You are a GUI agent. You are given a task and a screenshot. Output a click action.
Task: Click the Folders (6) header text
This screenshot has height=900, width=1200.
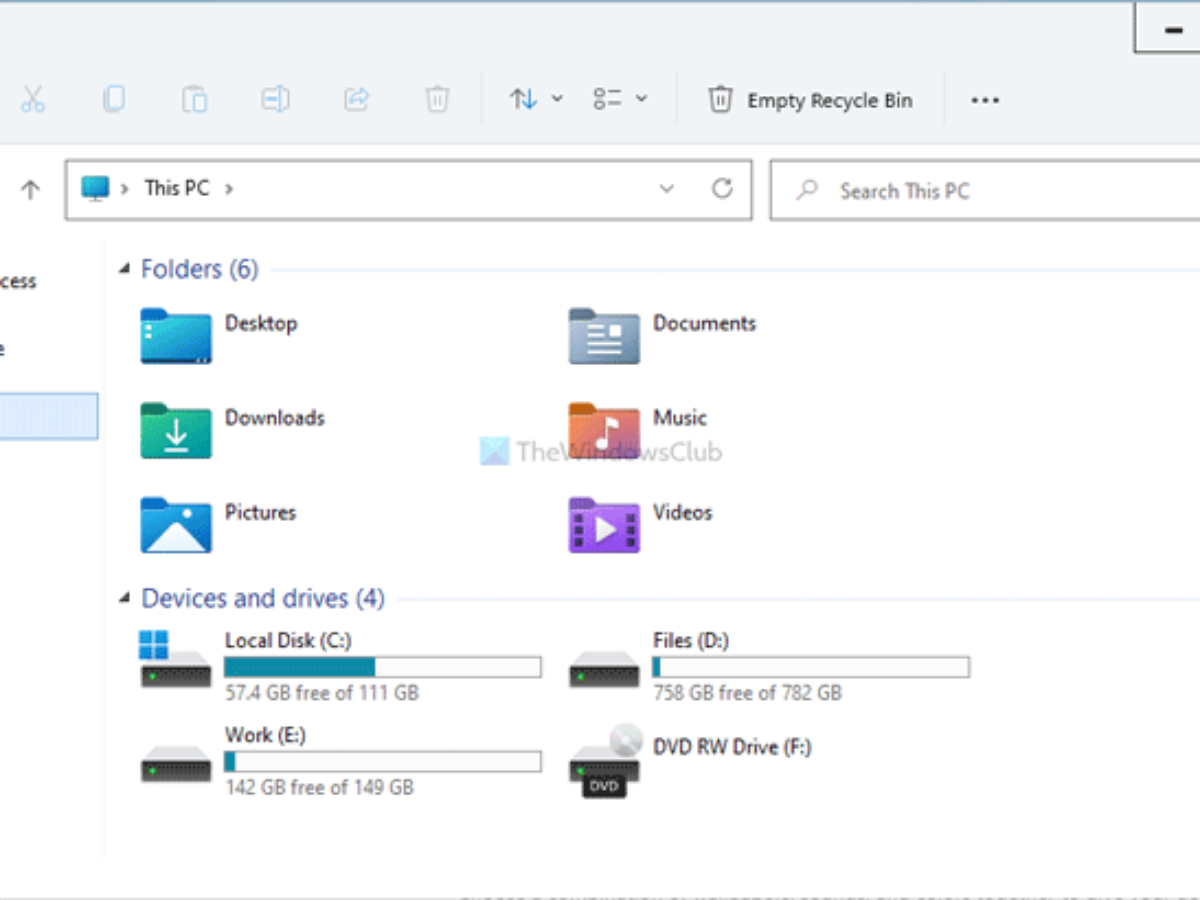[200, 269]
